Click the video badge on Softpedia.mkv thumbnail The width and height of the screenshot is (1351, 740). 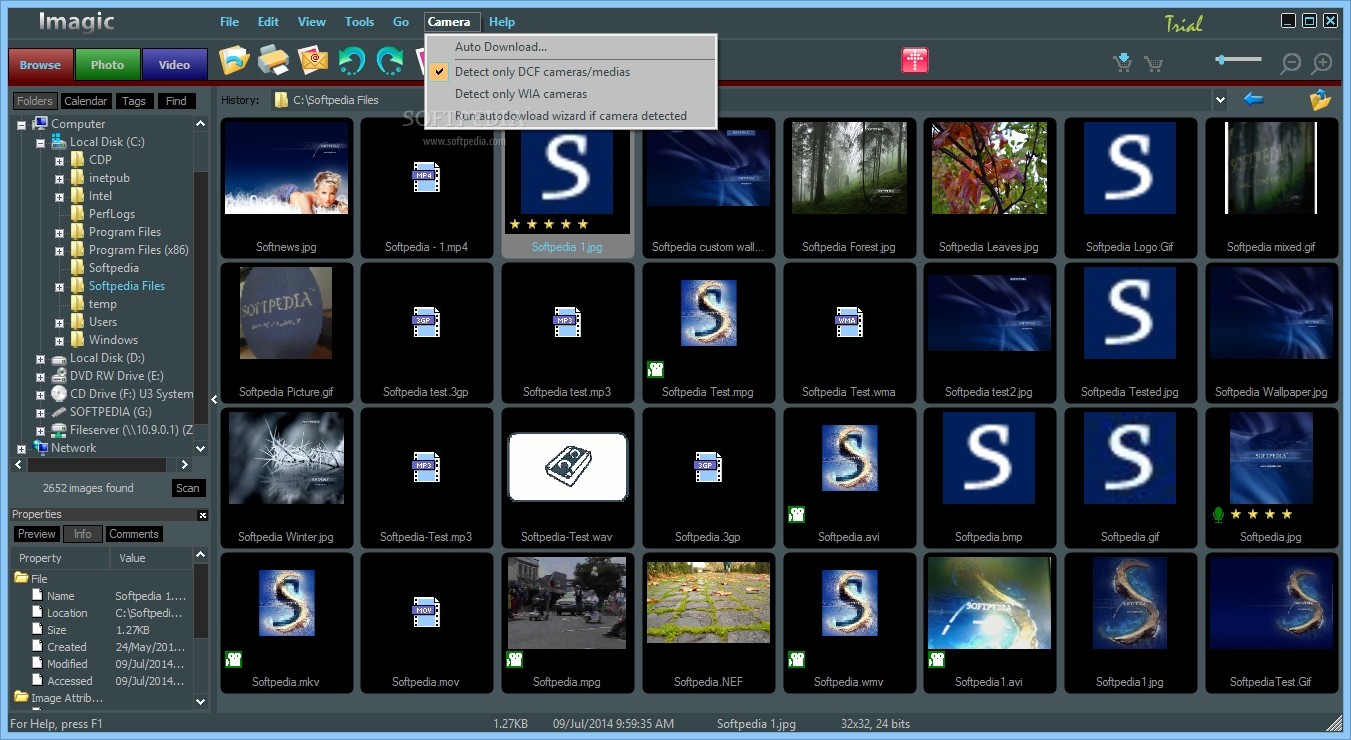click(233, 659)
